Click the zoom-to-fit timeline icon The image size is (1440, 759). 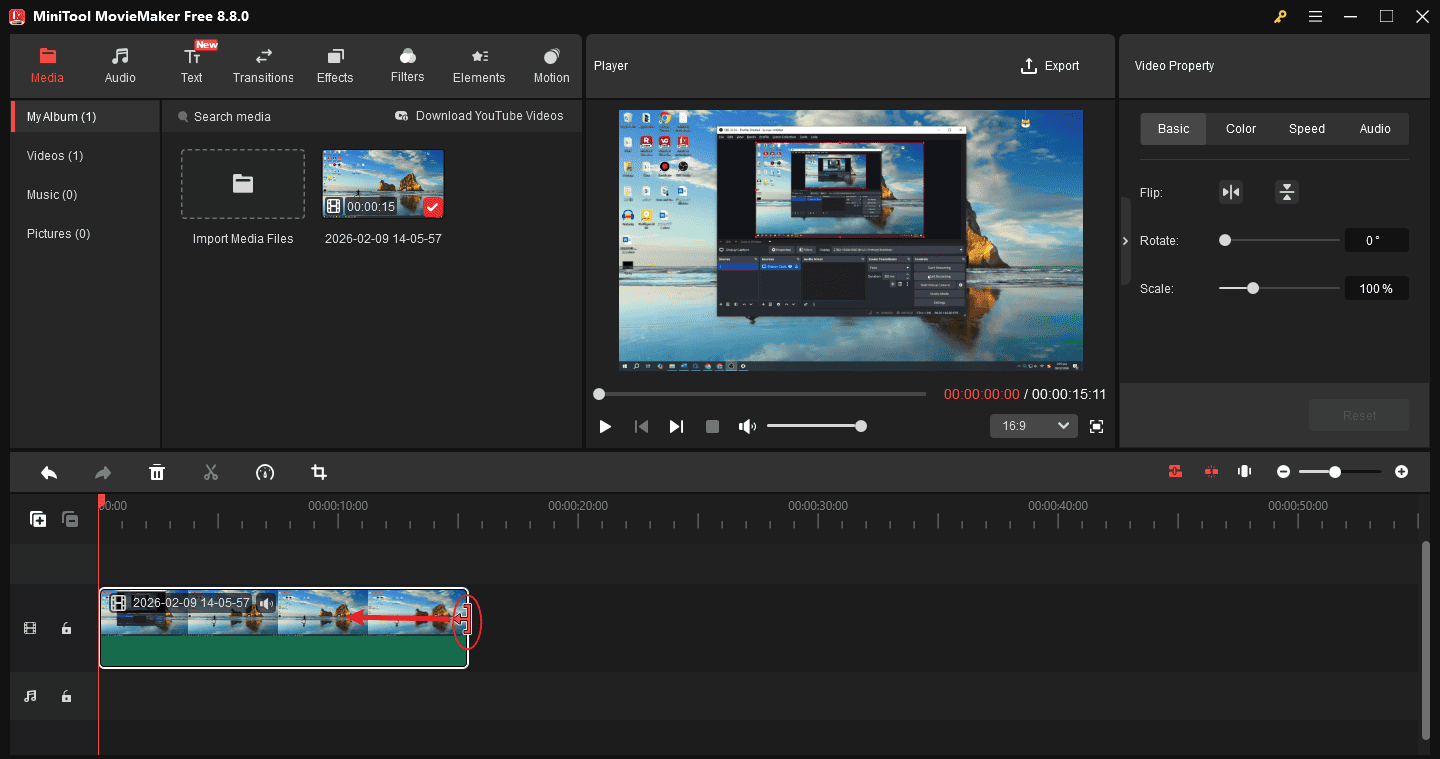(1245, 471)
